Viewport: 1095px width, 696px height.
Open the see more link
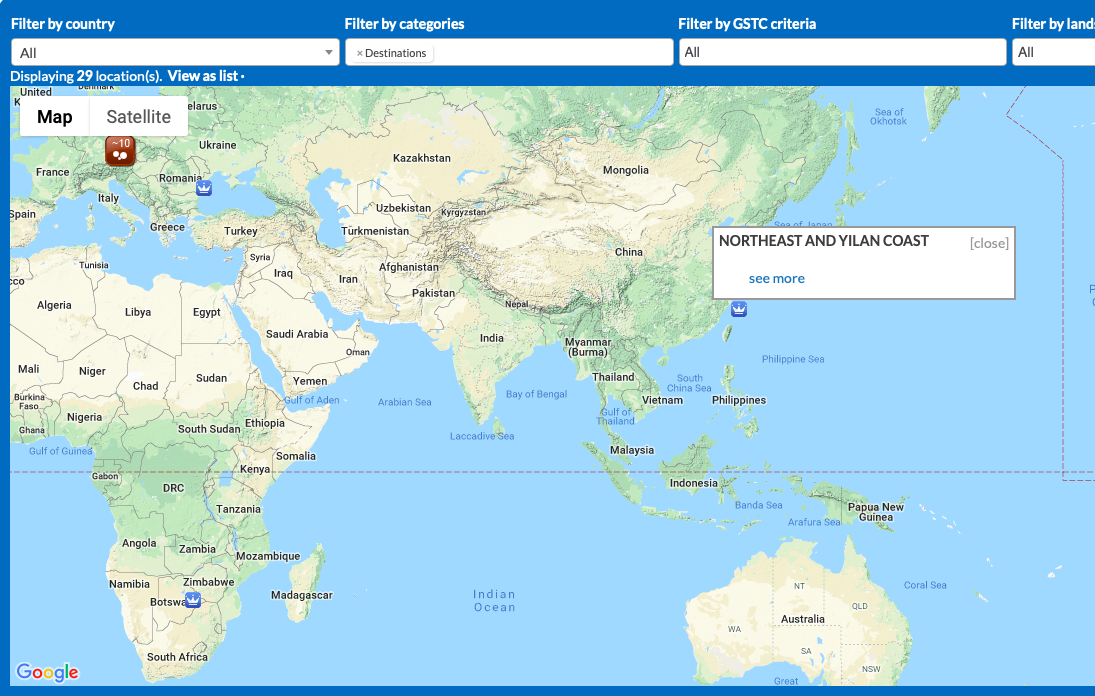coord(777,279)
